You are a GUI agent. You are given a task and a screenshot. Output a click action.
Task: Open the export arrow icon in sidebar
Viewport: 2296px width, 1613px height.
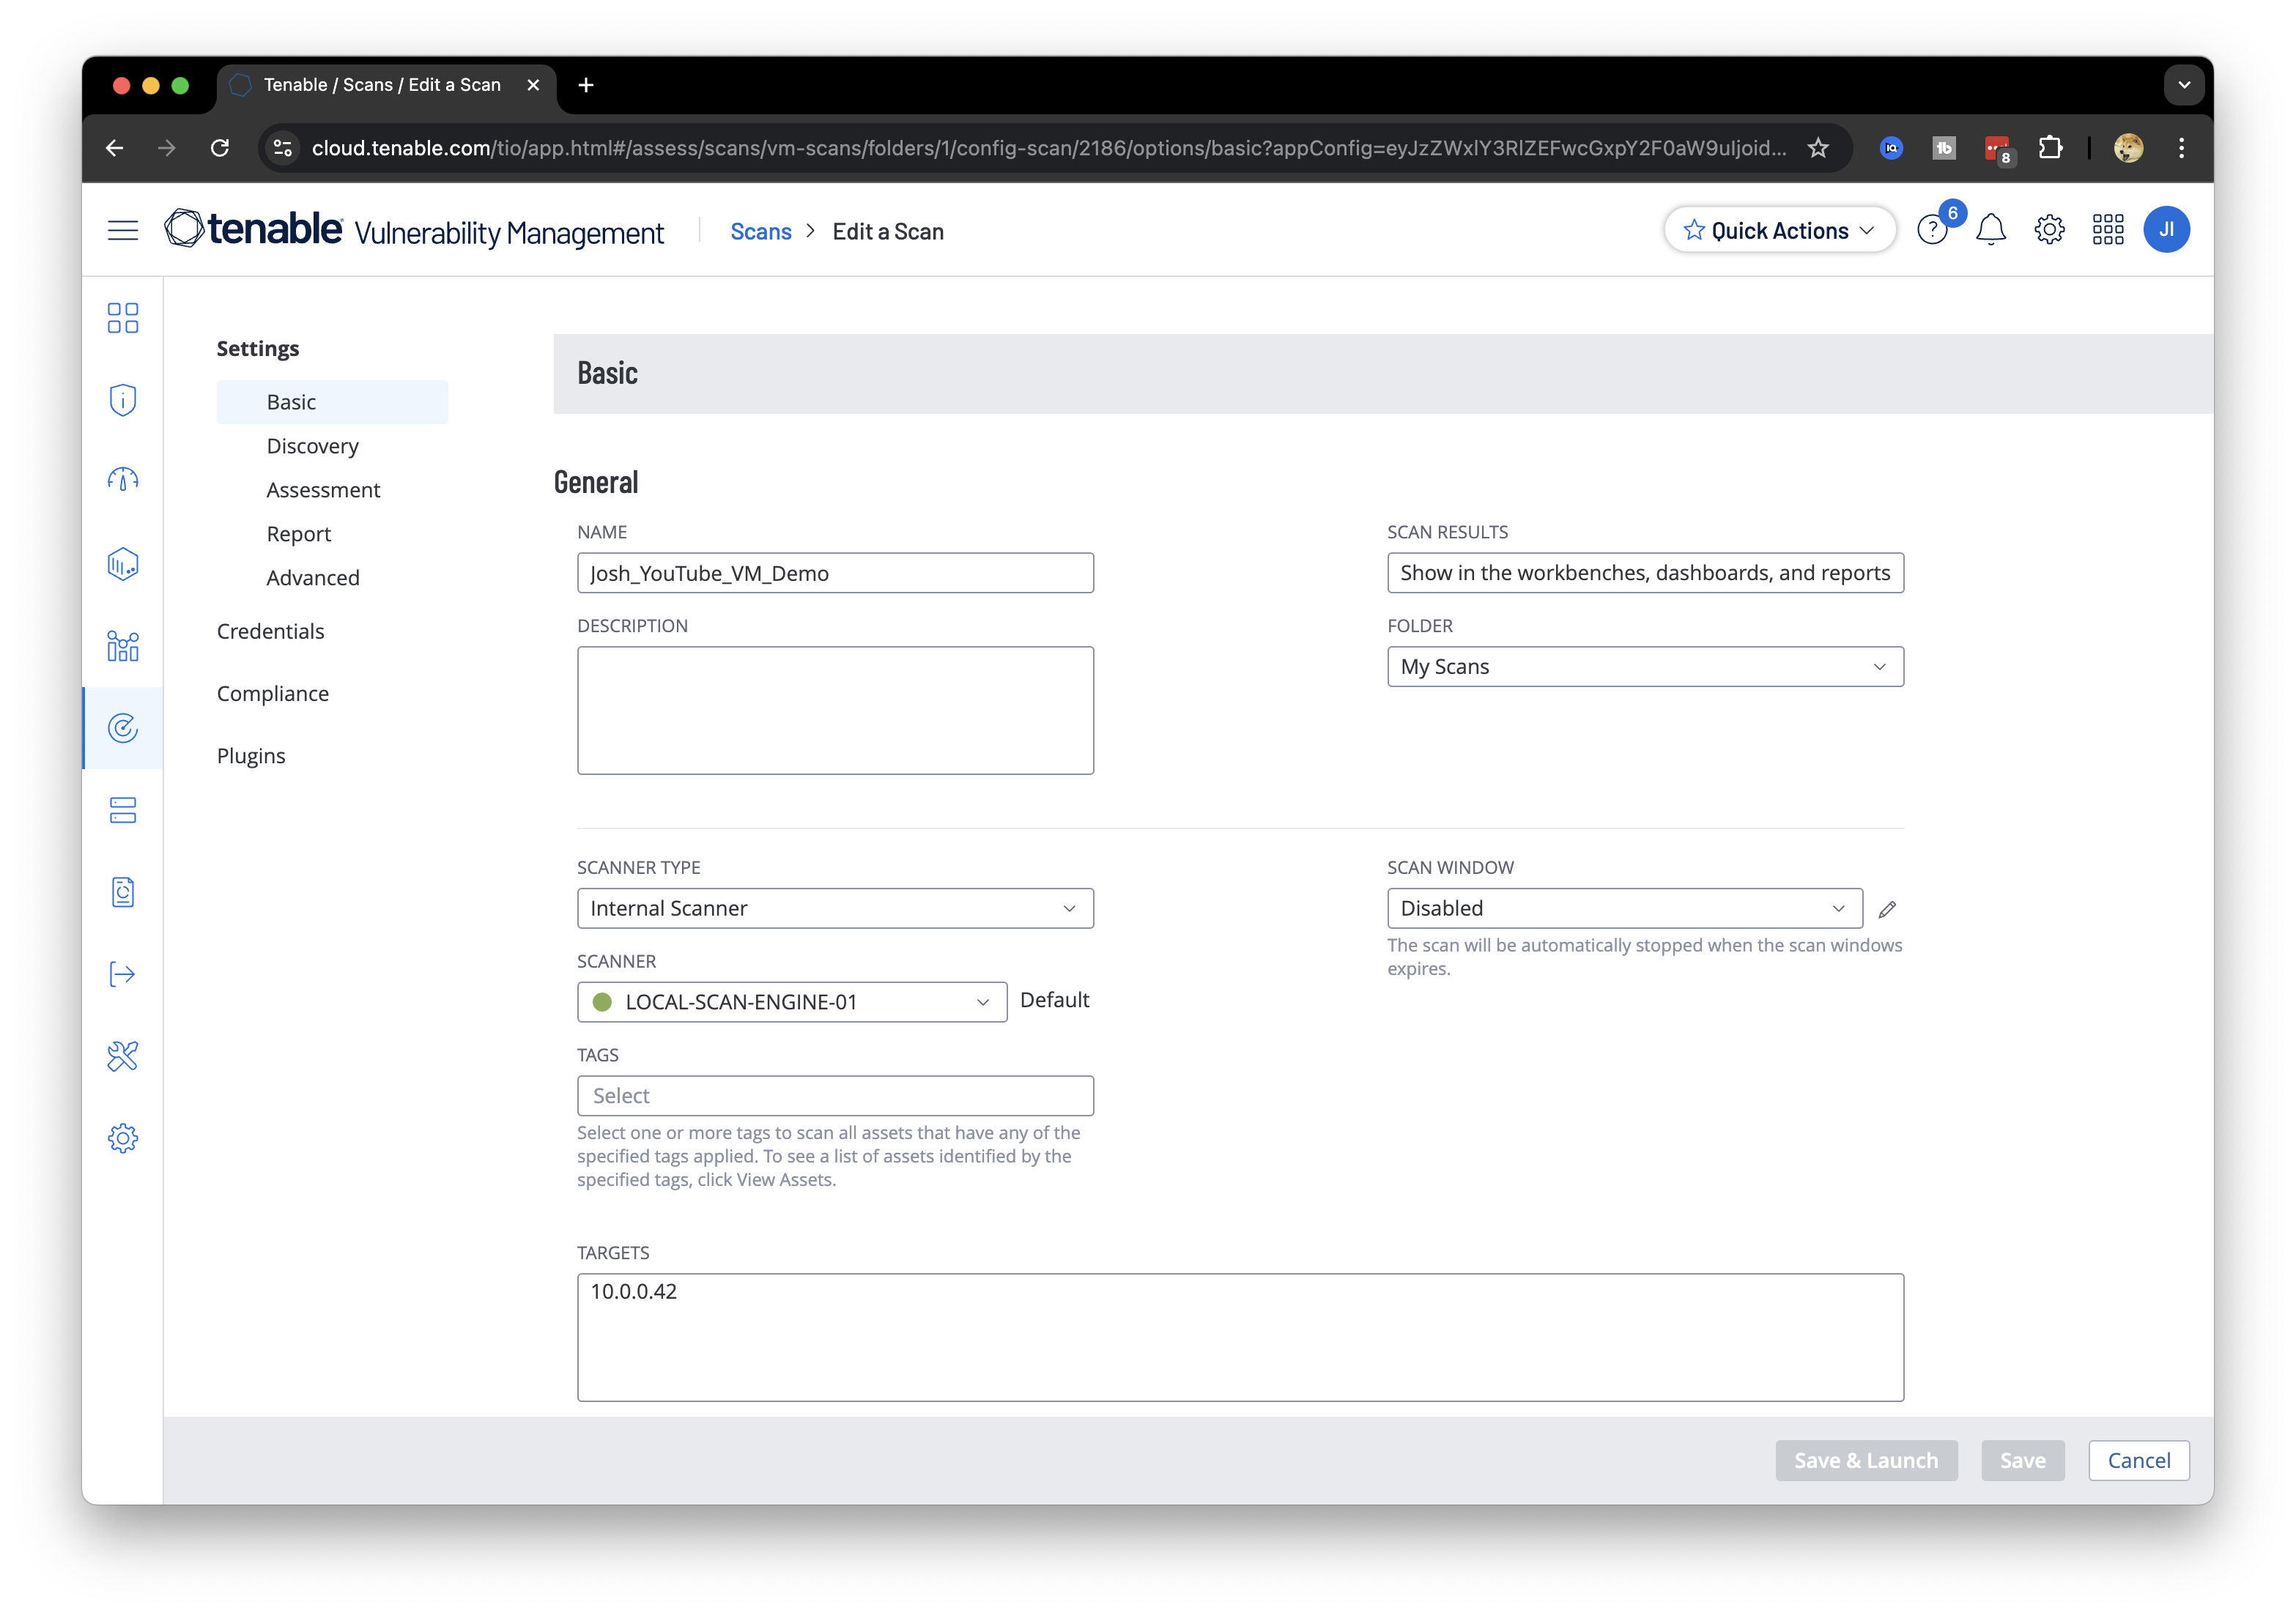[x=122, y=974]
